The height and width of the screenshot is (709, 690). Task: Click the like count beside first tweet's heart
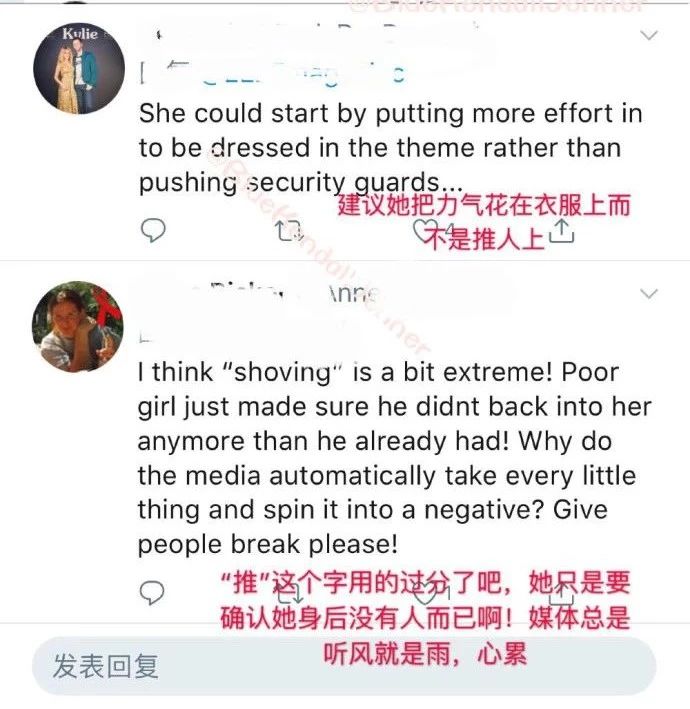click(450, 229)
